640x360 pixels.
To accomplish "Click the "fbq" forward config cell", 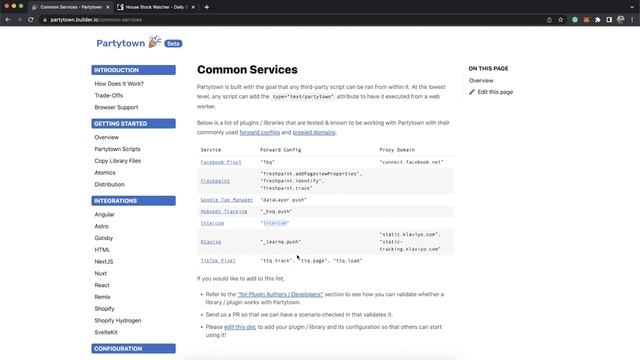I will pos(267,162).
